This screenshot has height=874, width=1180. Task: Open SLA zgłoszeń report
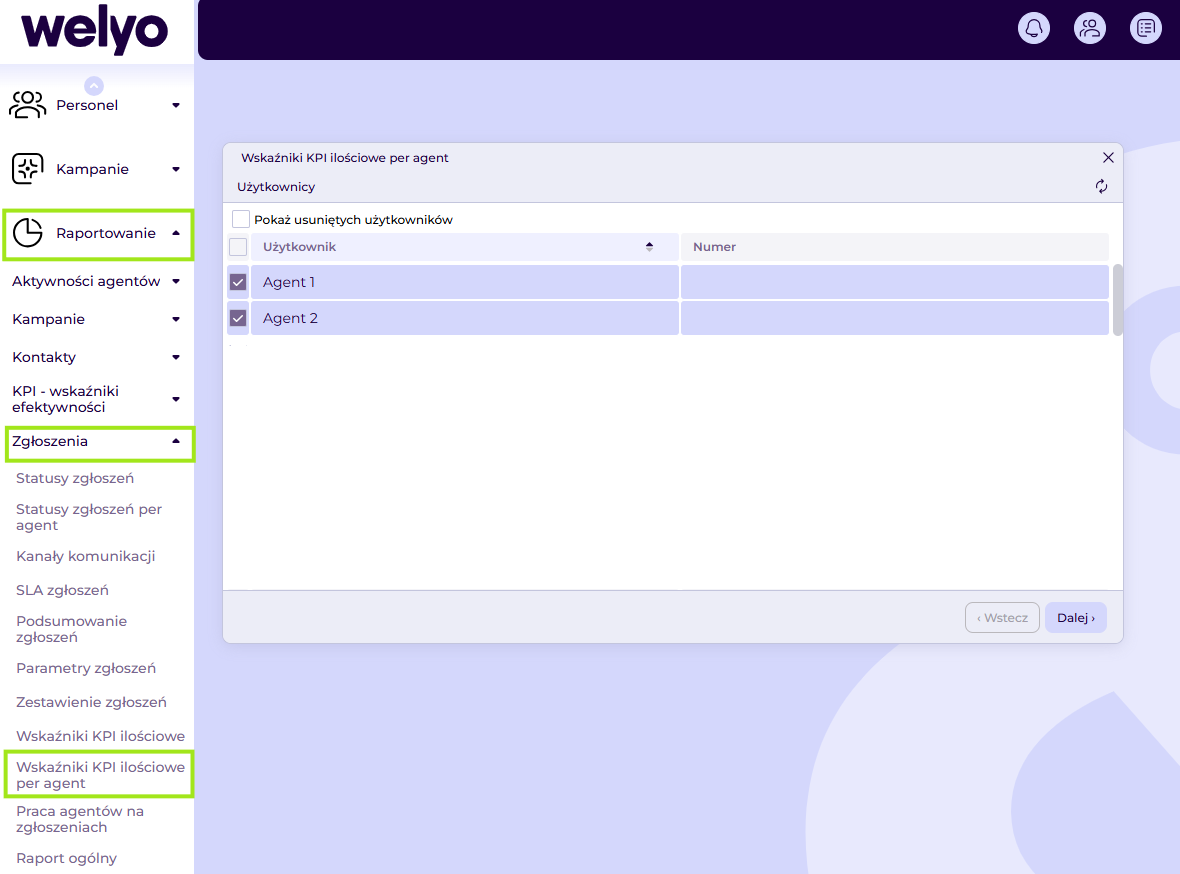62,590
